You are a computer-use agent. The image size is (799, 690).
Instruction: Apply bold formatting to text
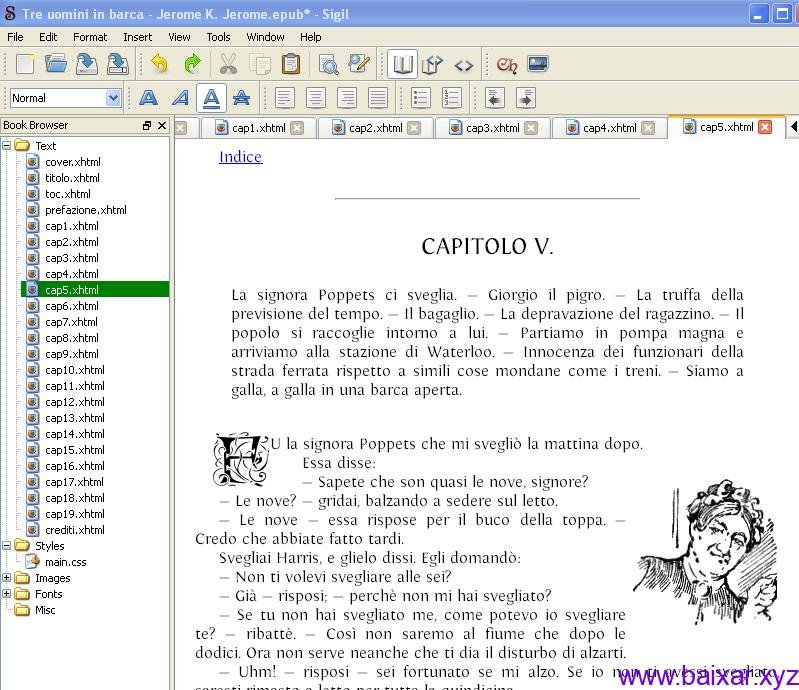coord(148,97)
